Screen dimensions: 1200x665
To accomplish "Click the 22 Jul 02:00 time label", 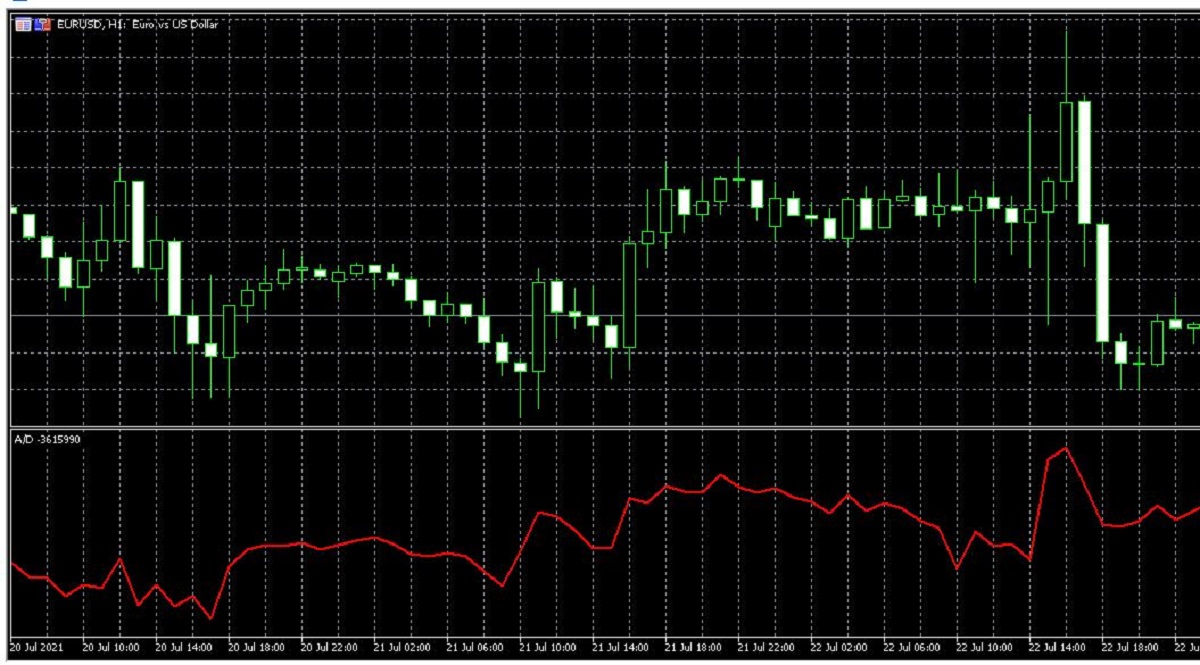I will [x=841, y=648].
